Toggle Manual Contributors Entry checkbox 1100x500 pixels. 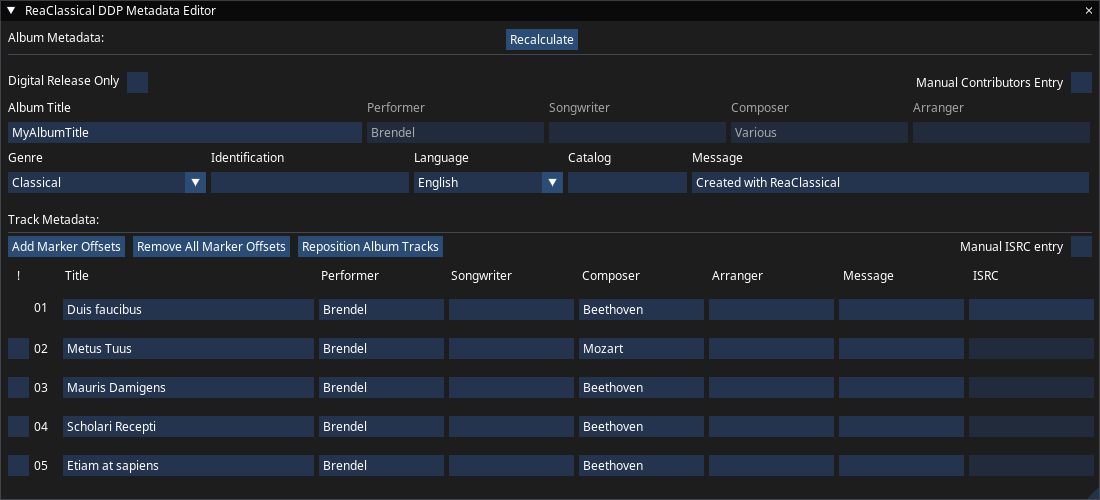(x=1081, y=82)
